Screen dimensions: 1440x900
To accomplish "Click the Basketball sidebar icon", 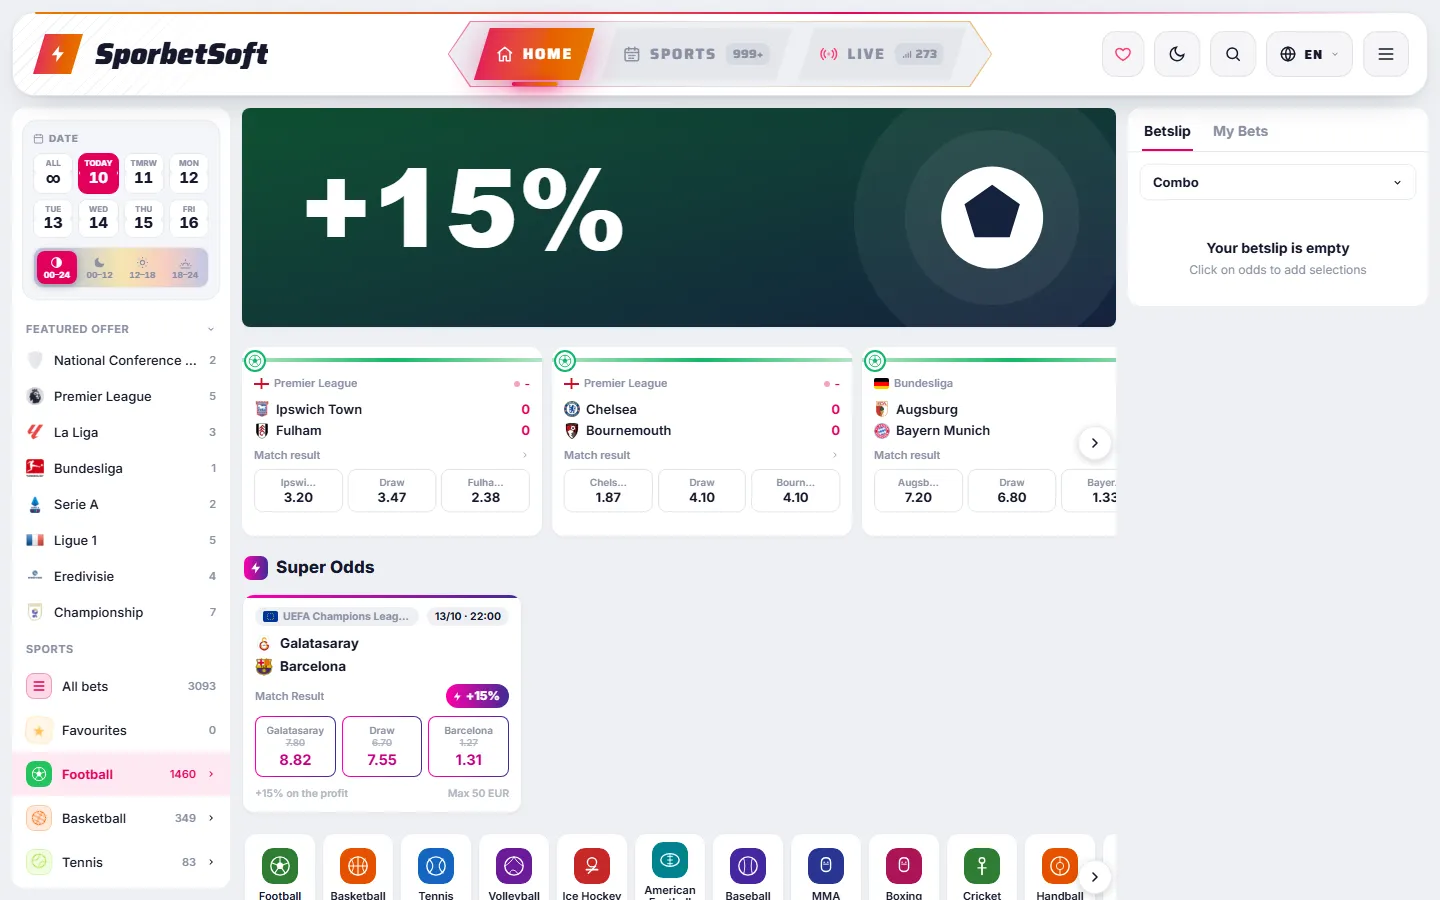I will pos(39,818).
